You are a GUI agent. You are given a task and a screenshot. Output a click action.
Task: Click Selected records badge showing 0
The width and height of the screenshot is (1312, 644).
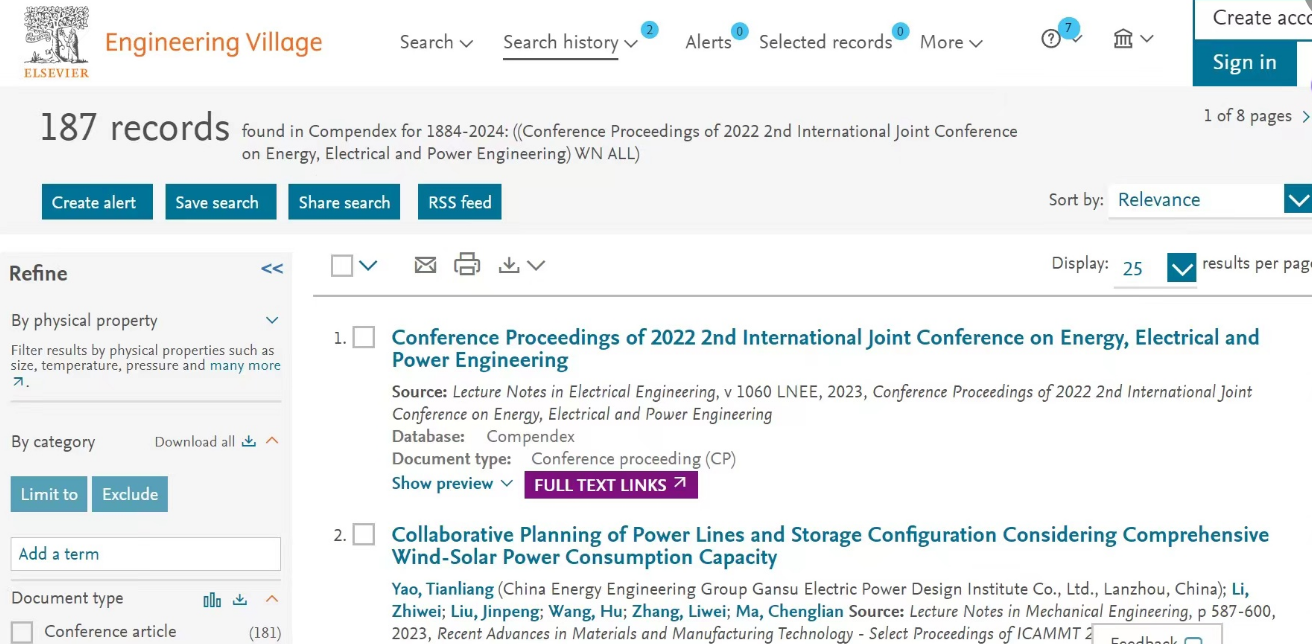click(x=900, y=31)
